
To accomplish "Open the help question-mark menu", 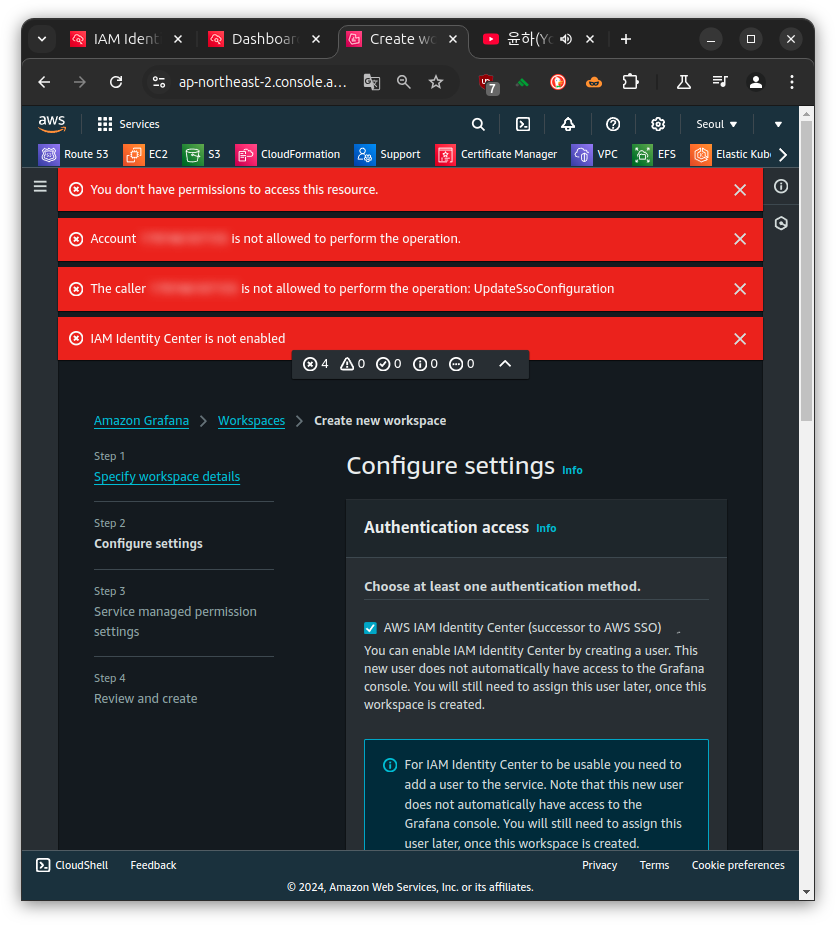I will 613,124.
